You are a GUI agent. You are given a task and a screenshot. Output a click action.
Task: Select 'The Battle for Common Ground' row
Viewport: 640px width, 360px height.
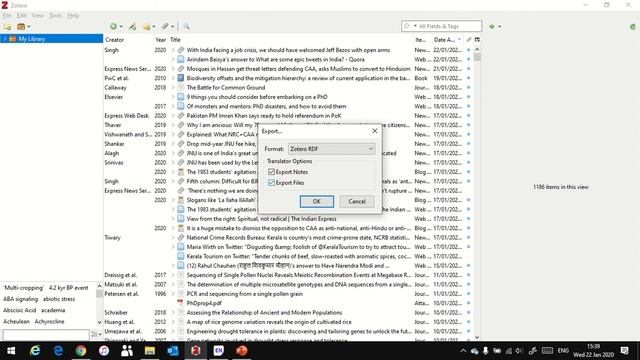click(x=288, y=87)
